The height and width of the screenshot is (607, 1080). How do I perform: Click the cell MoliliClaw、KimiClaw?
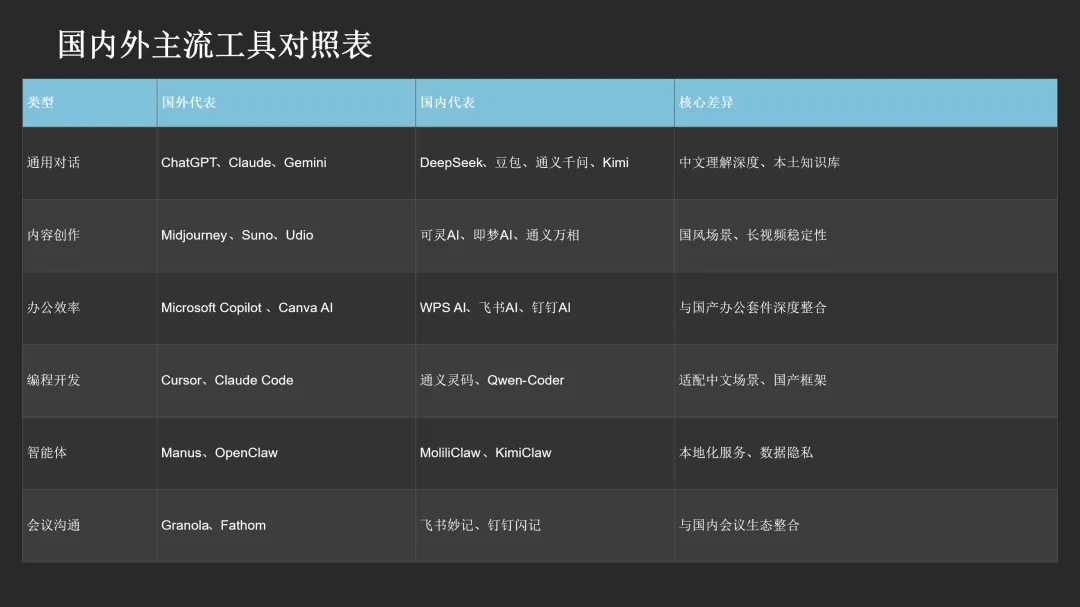click(x=545, y=453)
